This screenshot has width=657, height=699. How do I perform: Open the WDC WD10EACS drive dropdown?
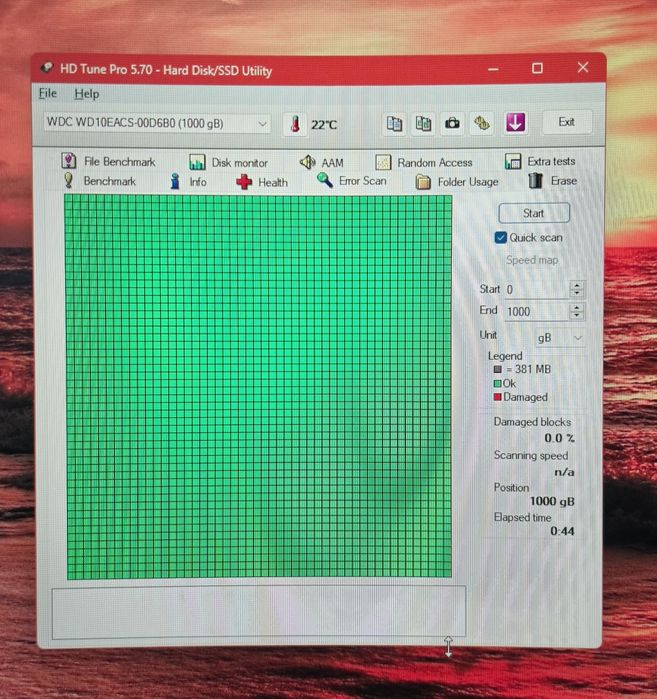(x=157, y=123)
